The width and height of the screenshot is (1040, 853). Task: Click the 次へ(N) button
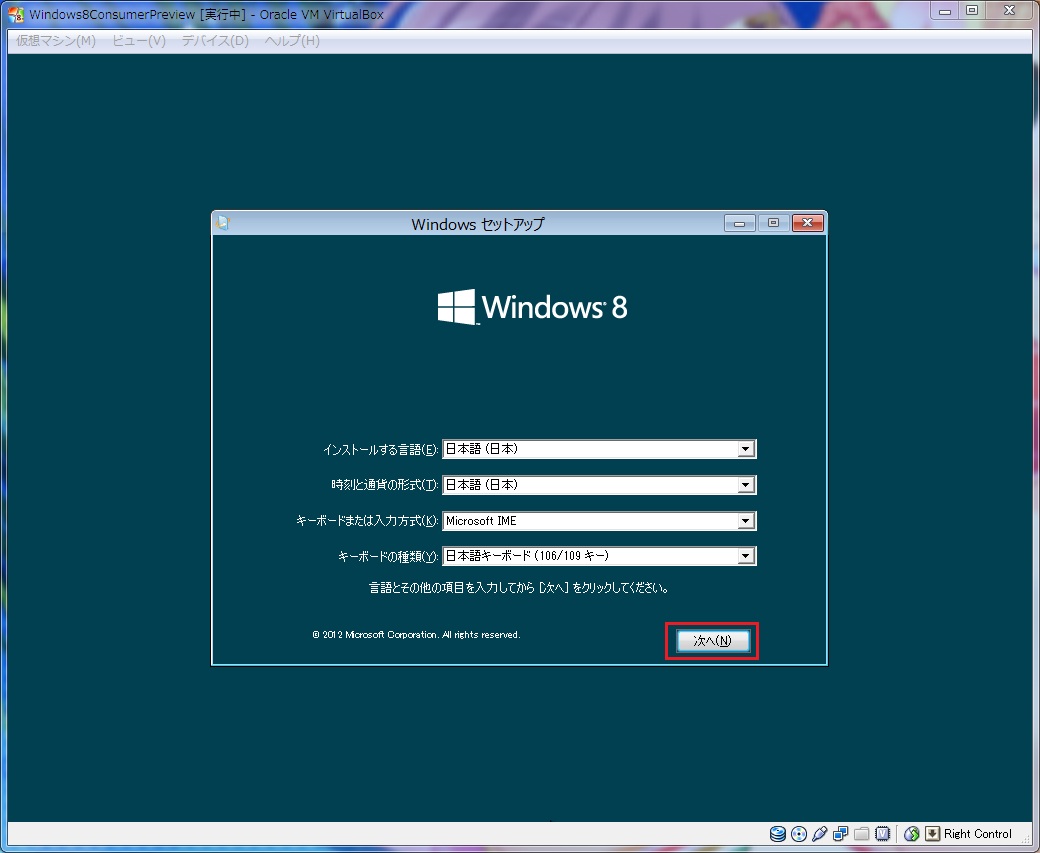pyautogui.click(x=713, y=641)
